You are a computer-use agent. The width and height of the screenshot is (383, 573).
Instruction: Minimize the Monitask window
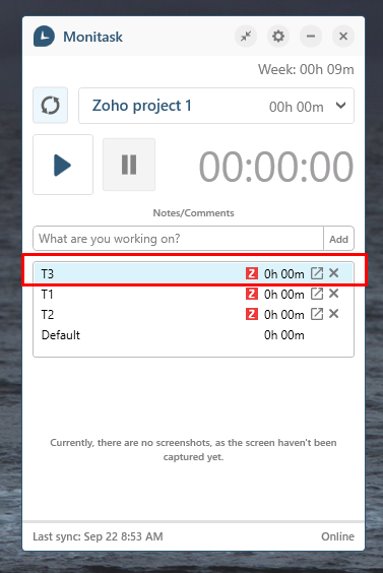(311, 36)
